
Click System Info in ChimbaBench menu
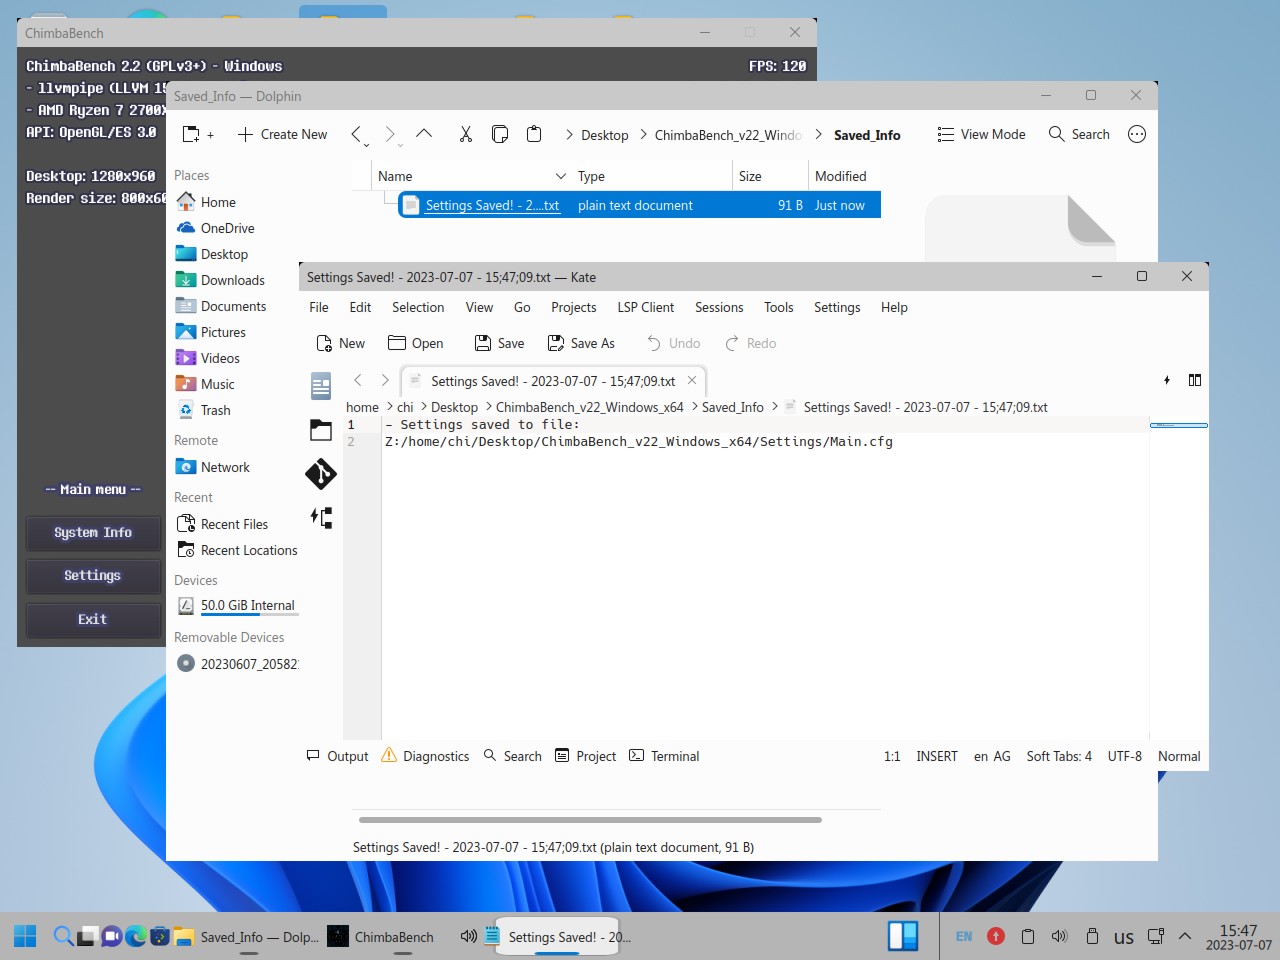point(93,533)
